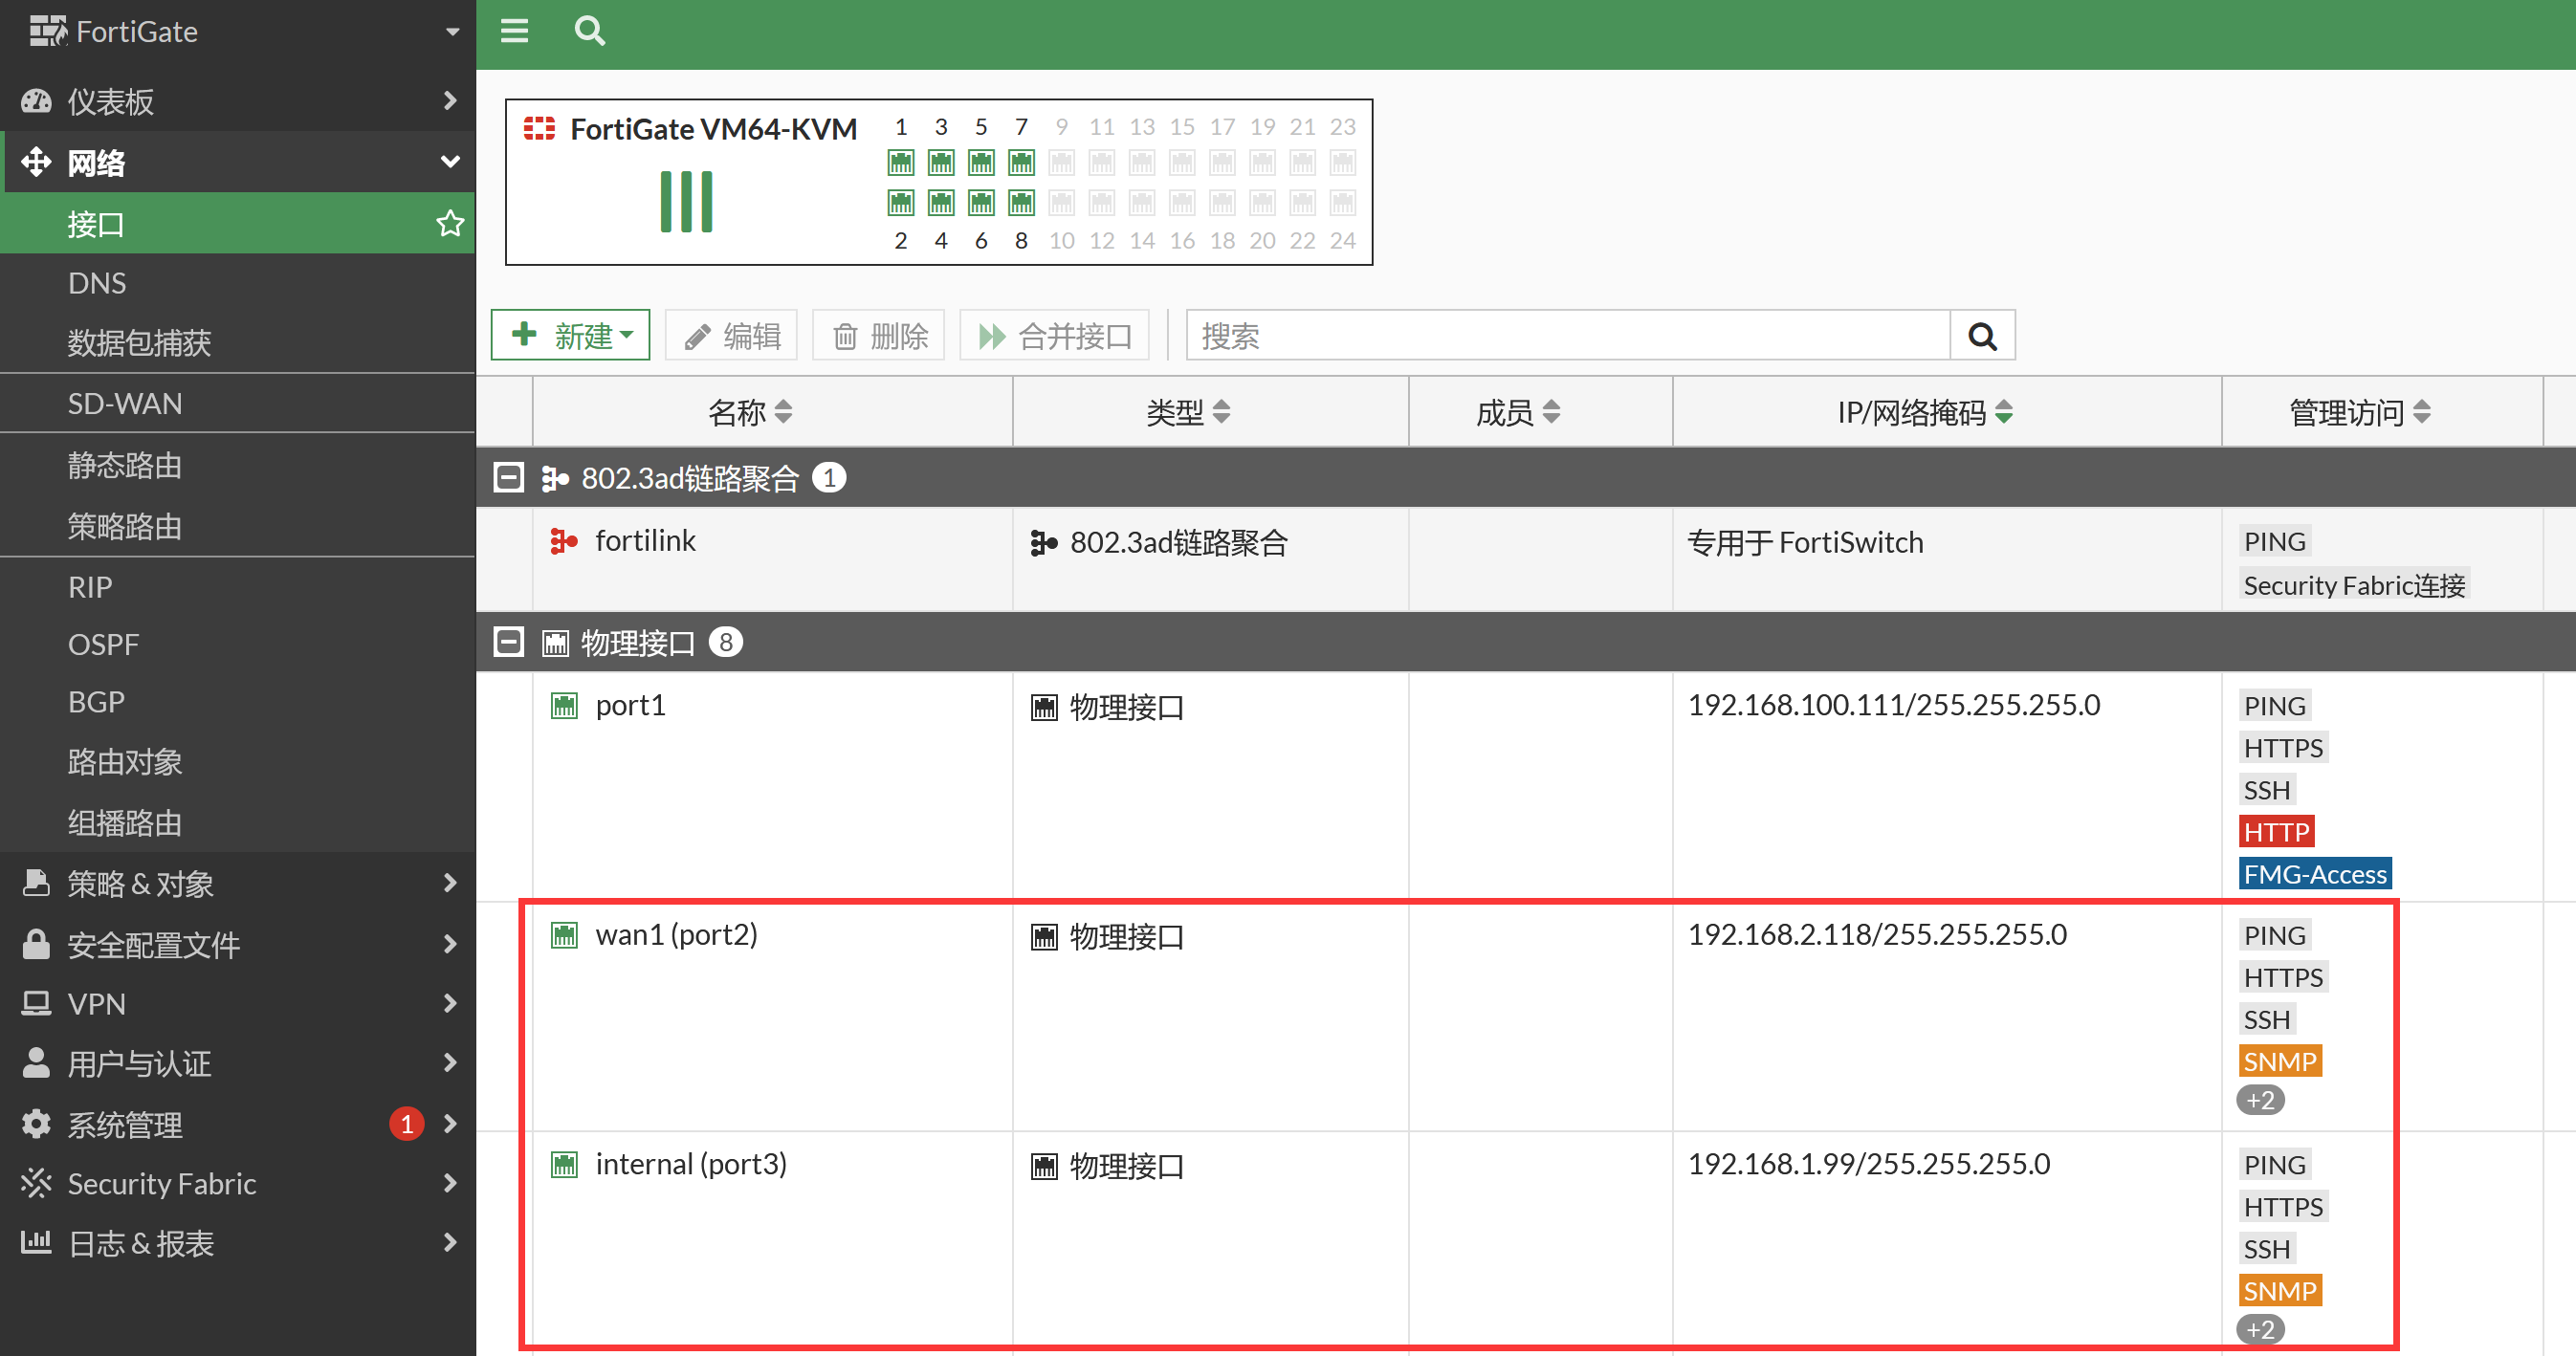Click into the 搜索 text field
Viewport: 2576px width, 1356px height.
[1566, 336]
